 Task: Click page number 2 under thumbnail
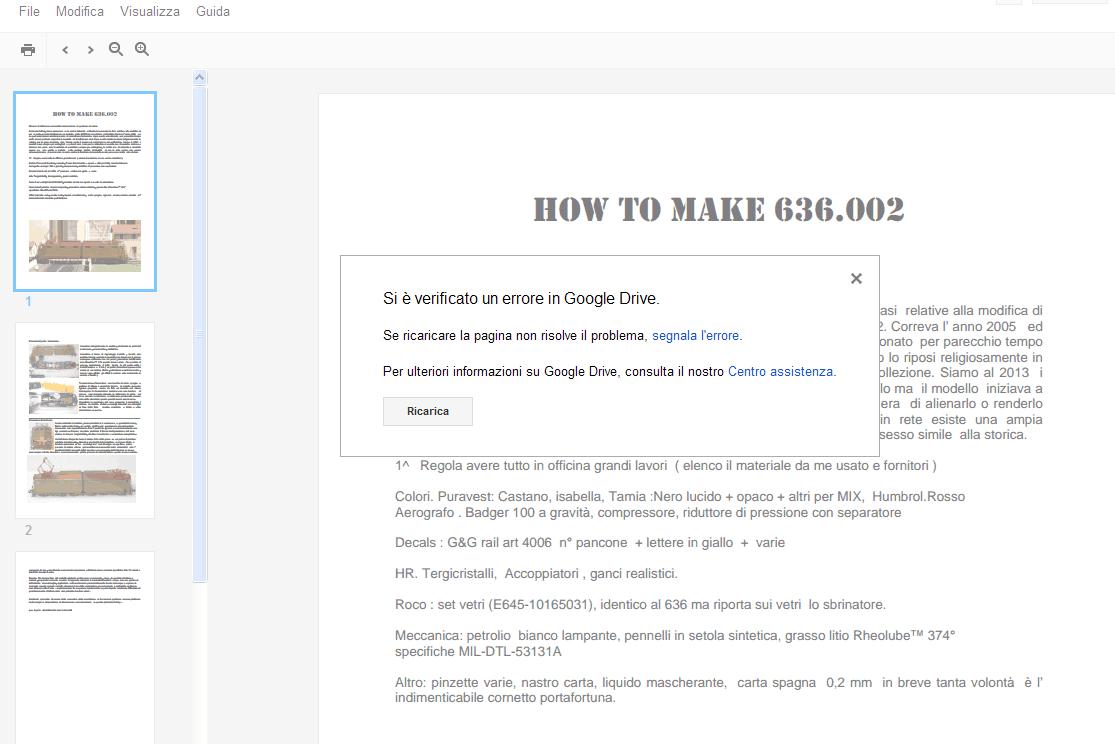[28, 531]
